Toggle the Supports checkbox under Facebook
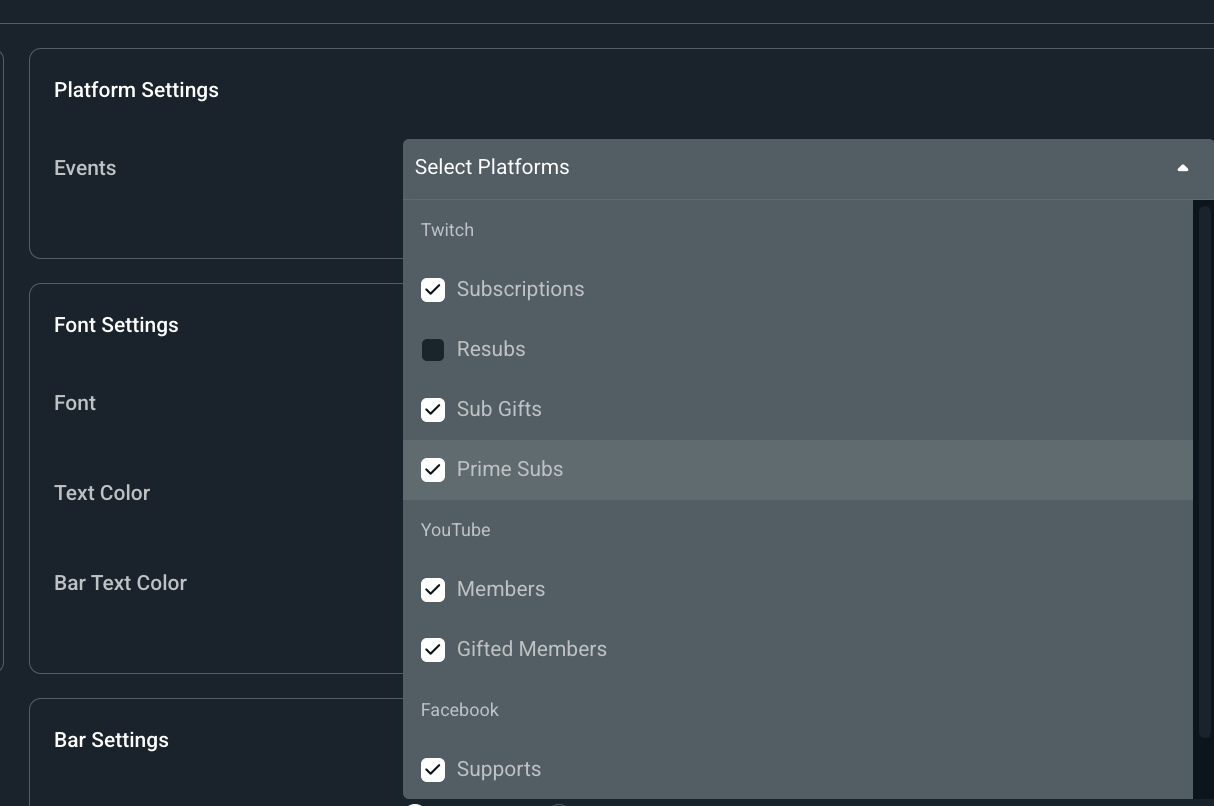This screenshot has height=806, width=1214. [x=433, y=769]
